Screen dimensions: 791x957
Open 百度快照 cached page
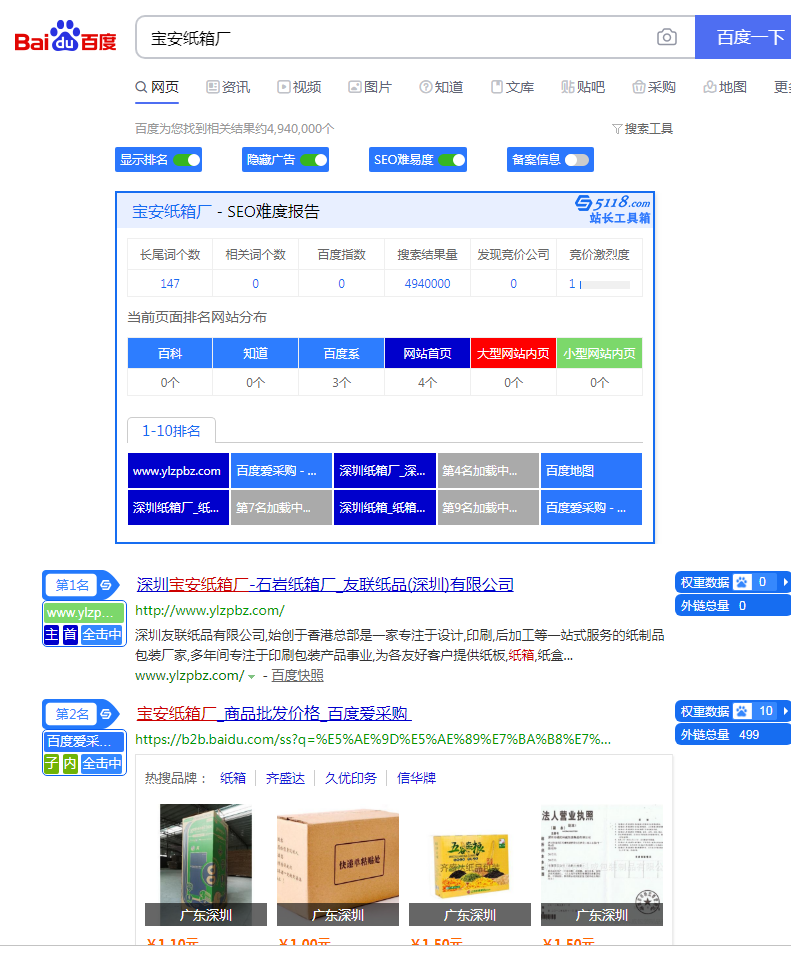297,676
